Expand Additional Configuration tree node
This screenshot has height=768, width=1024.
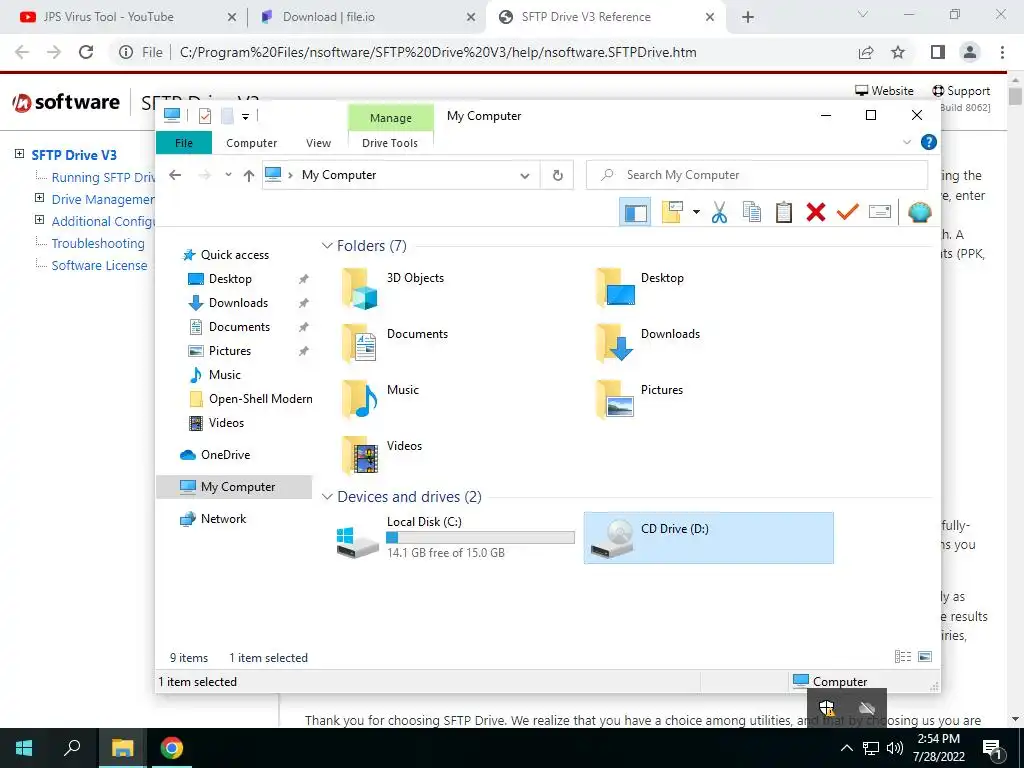coord(39,220)
